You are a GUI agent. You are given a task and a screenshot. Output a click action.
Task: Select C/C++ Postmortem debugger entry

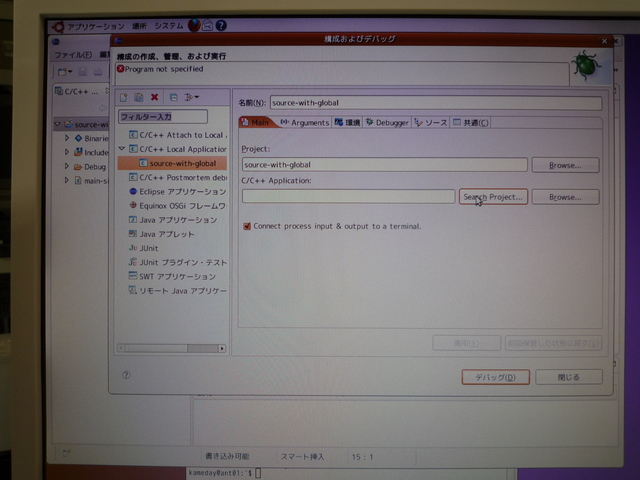click(178, 178)
